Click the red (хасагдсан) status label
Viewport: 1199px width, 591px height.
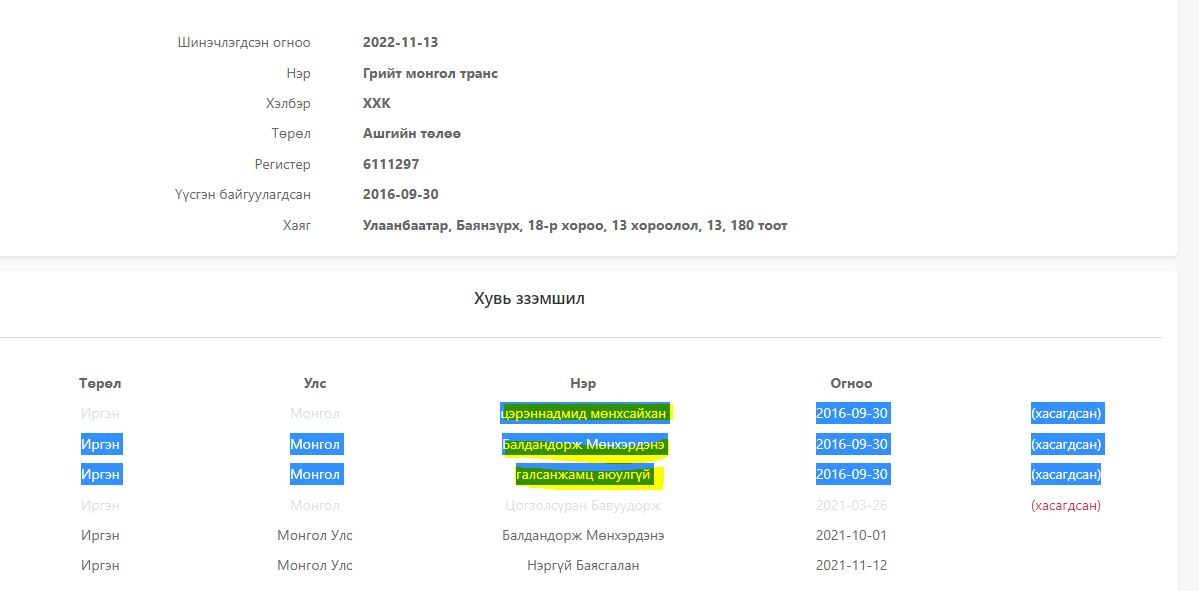(1065, 505)
